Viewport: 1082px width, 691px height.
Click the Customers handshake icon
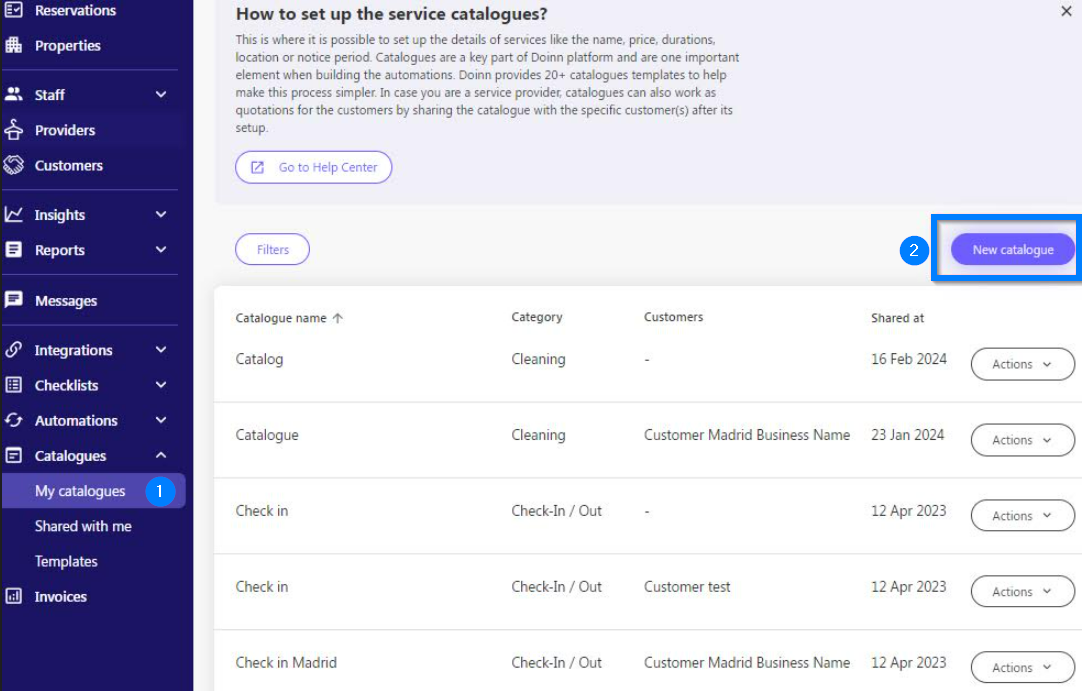tap(14, 165)
